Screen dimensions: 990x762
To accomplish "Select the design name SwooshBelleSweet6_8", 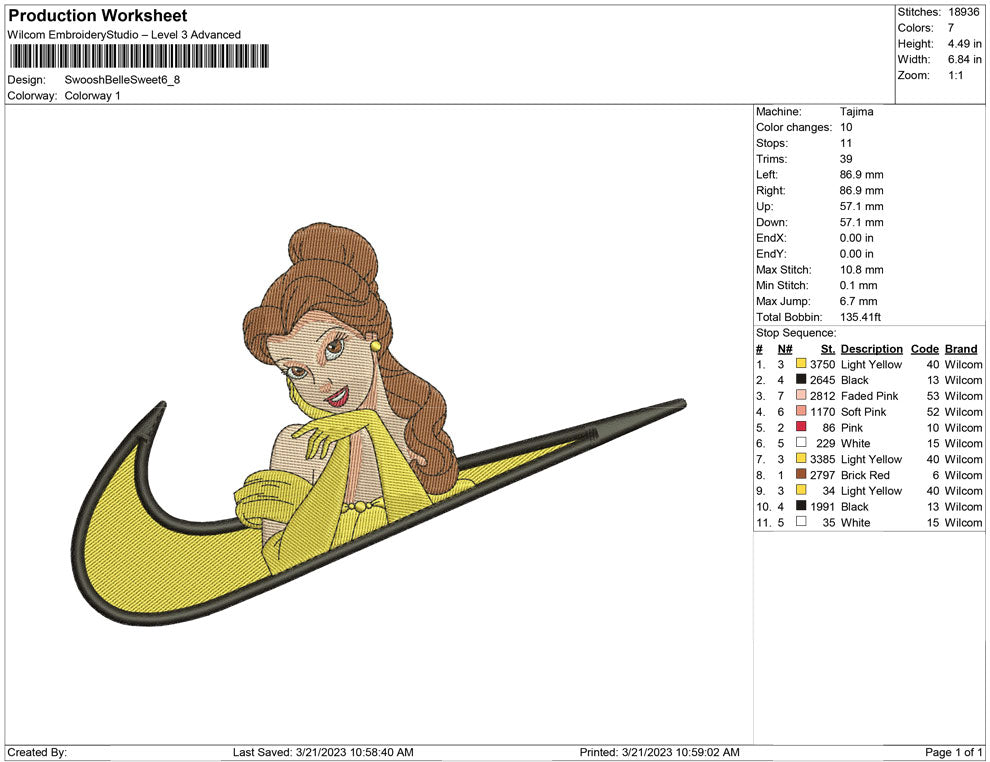I will pos(122,80).
